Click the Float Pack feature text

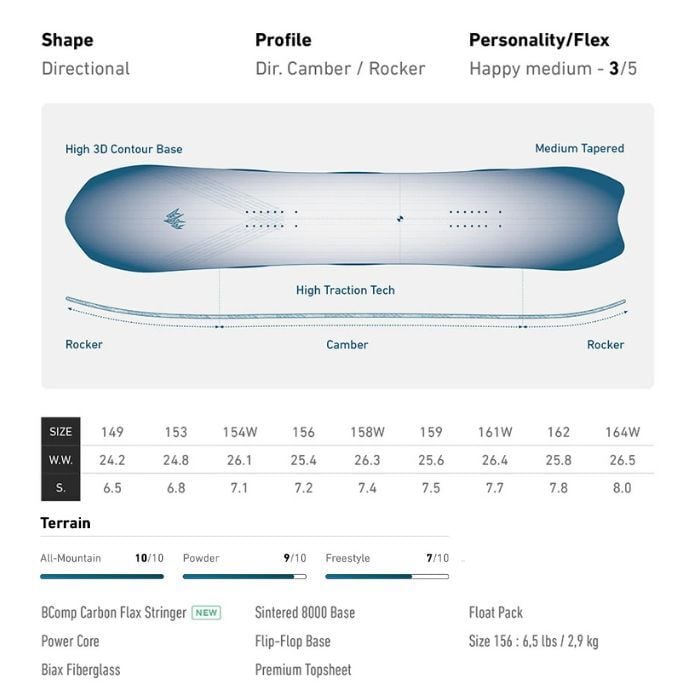tap(496, 612)
